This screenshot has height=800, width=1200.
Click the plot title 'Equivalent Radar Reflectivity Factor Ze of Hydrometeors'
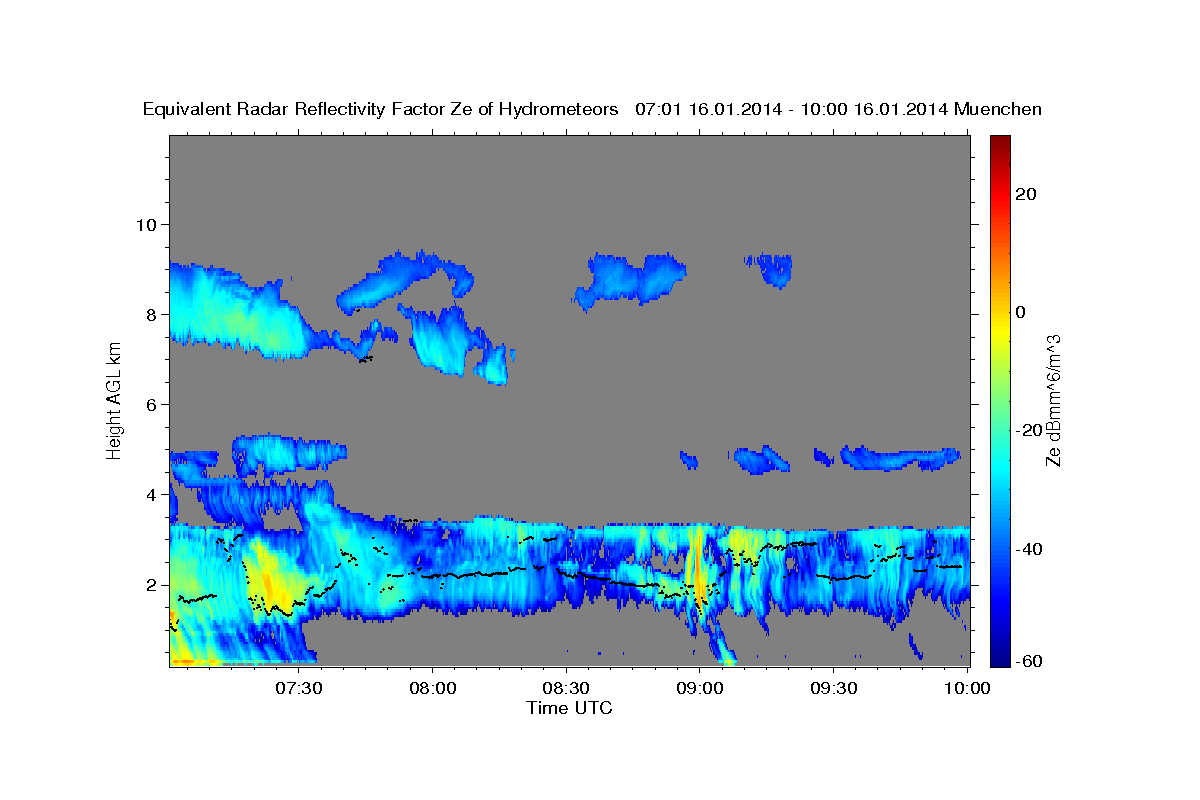(x=380, y=110)
